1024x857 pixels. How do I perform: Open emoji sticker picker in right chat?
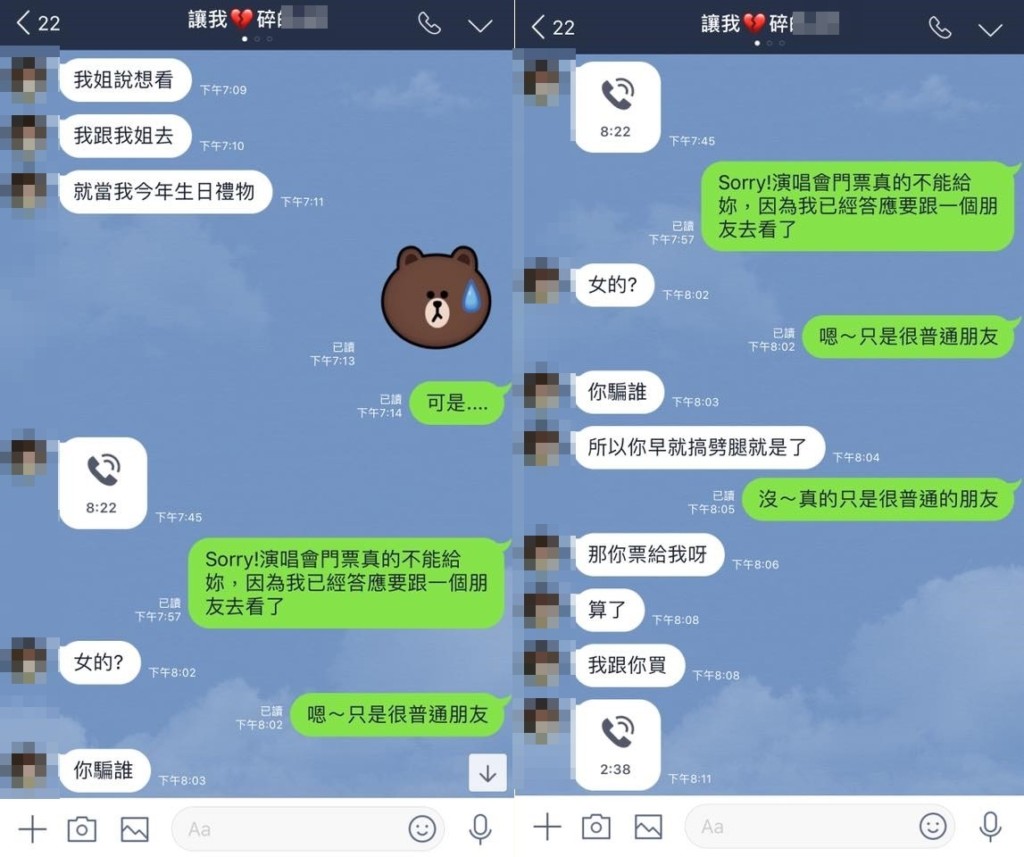[x=933, y=826]
